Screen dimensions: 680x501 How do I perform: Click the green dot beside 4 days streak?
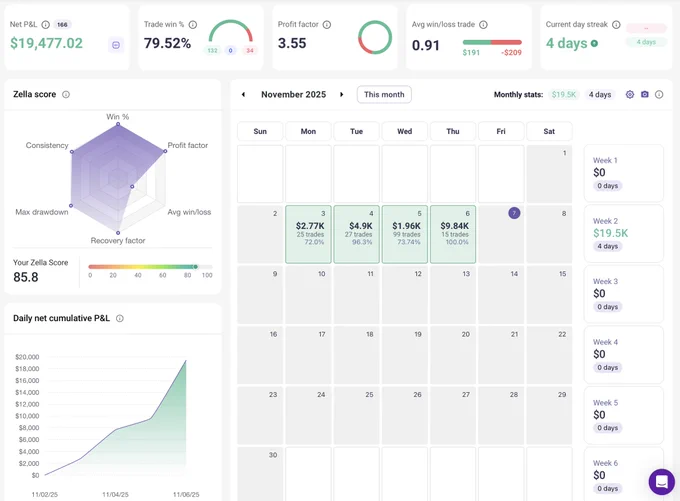click(x=594, y=43)
